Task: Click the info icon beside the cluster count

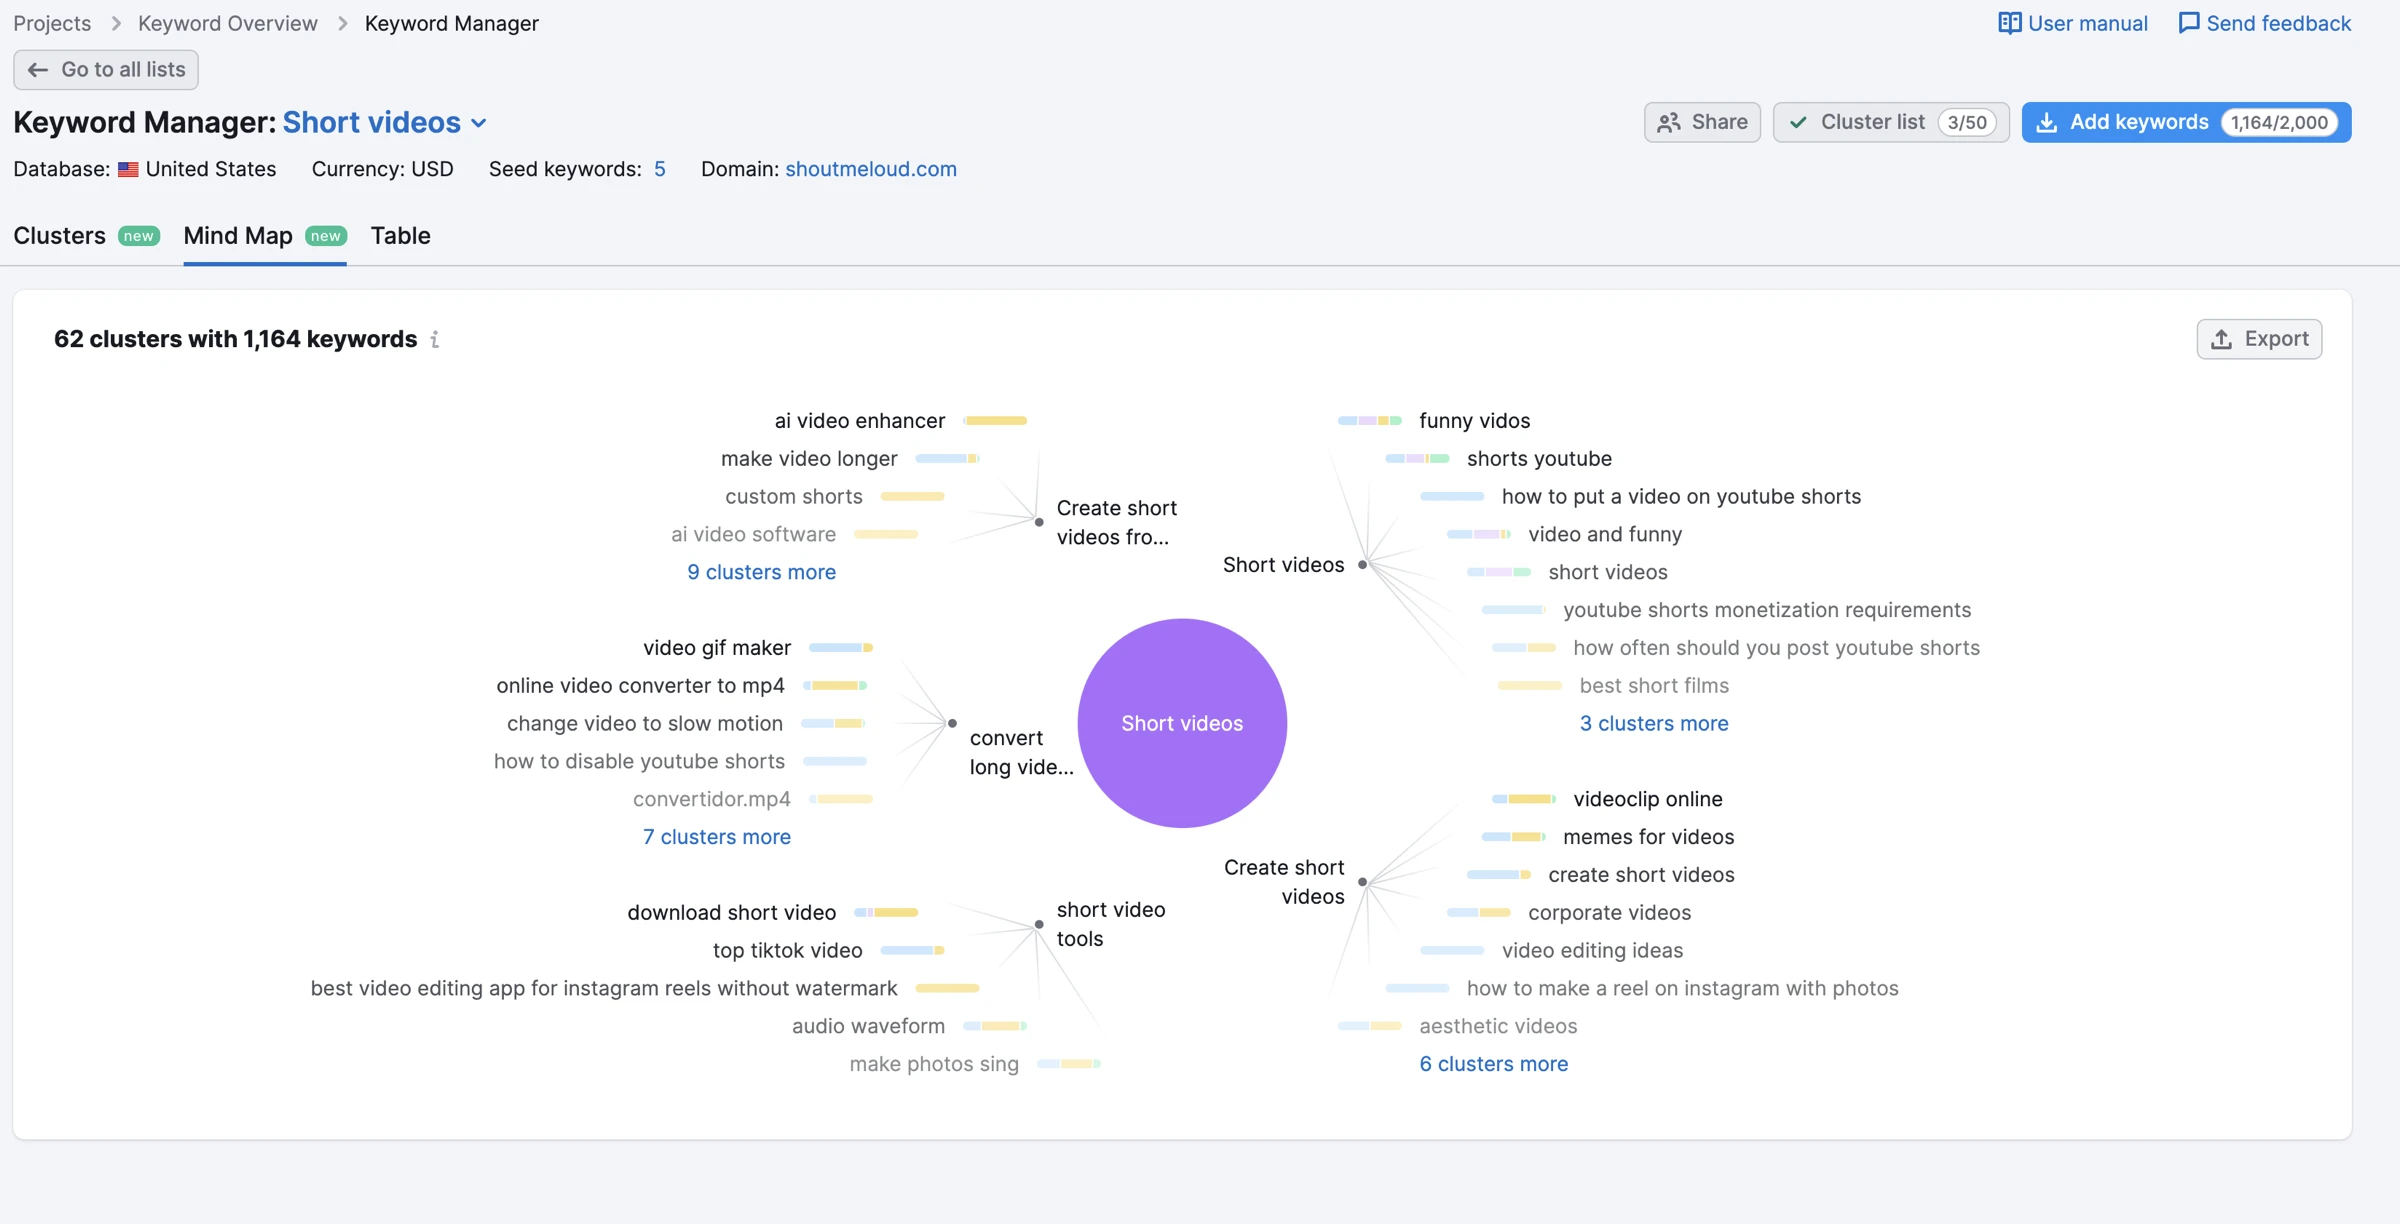Action: point(435,340)
